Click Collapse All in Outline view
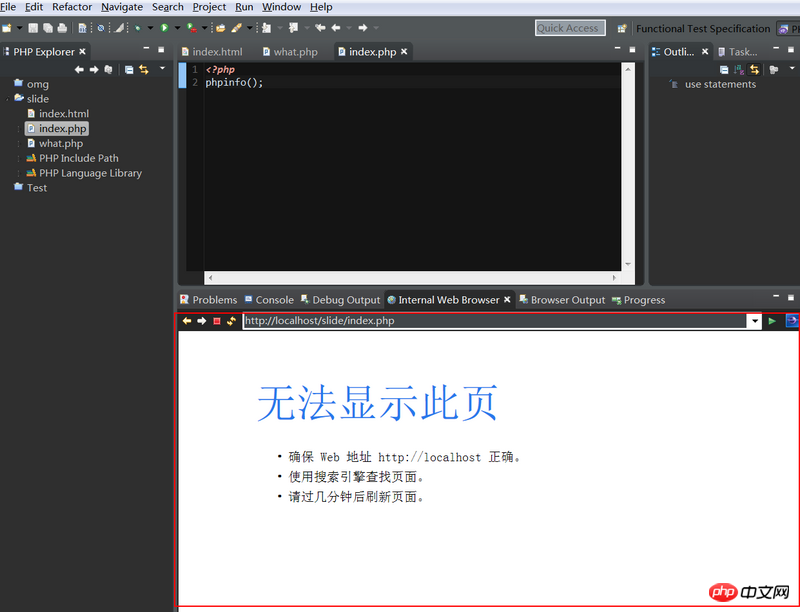This screenshot has height=612, width=800. [724, 69]
